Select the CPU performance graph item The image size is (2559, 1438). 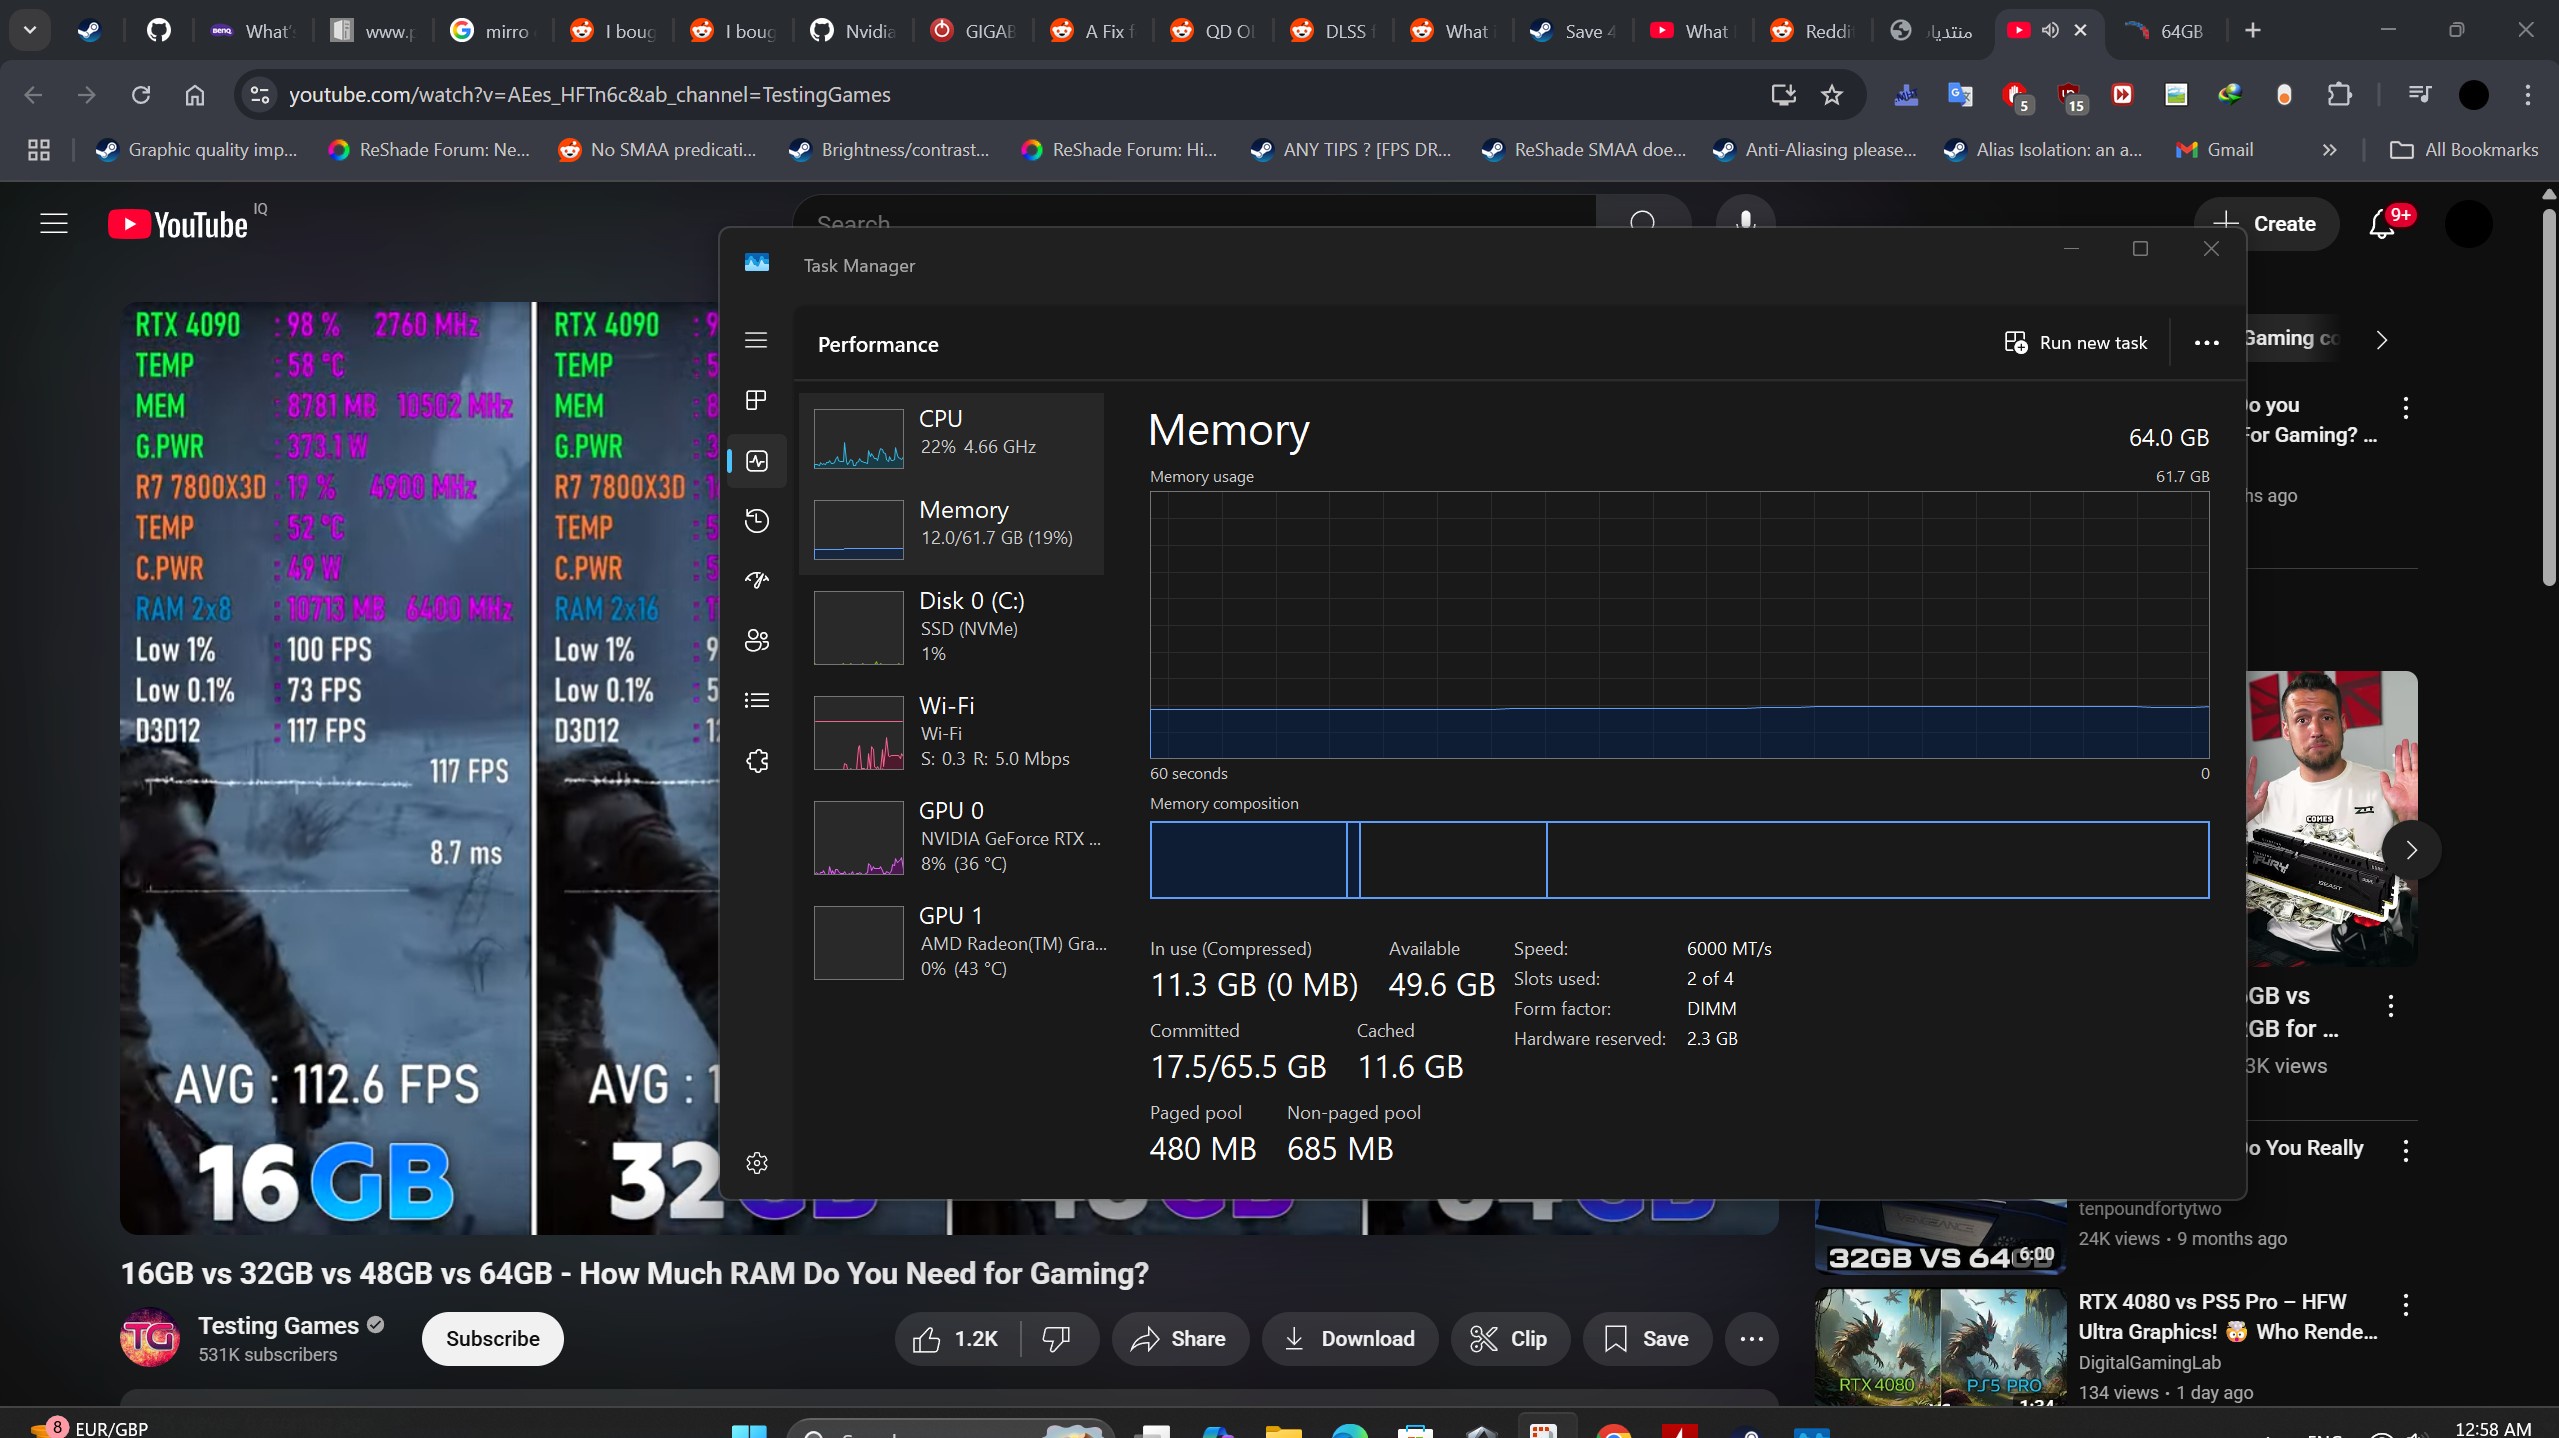[x=951, y=438]
